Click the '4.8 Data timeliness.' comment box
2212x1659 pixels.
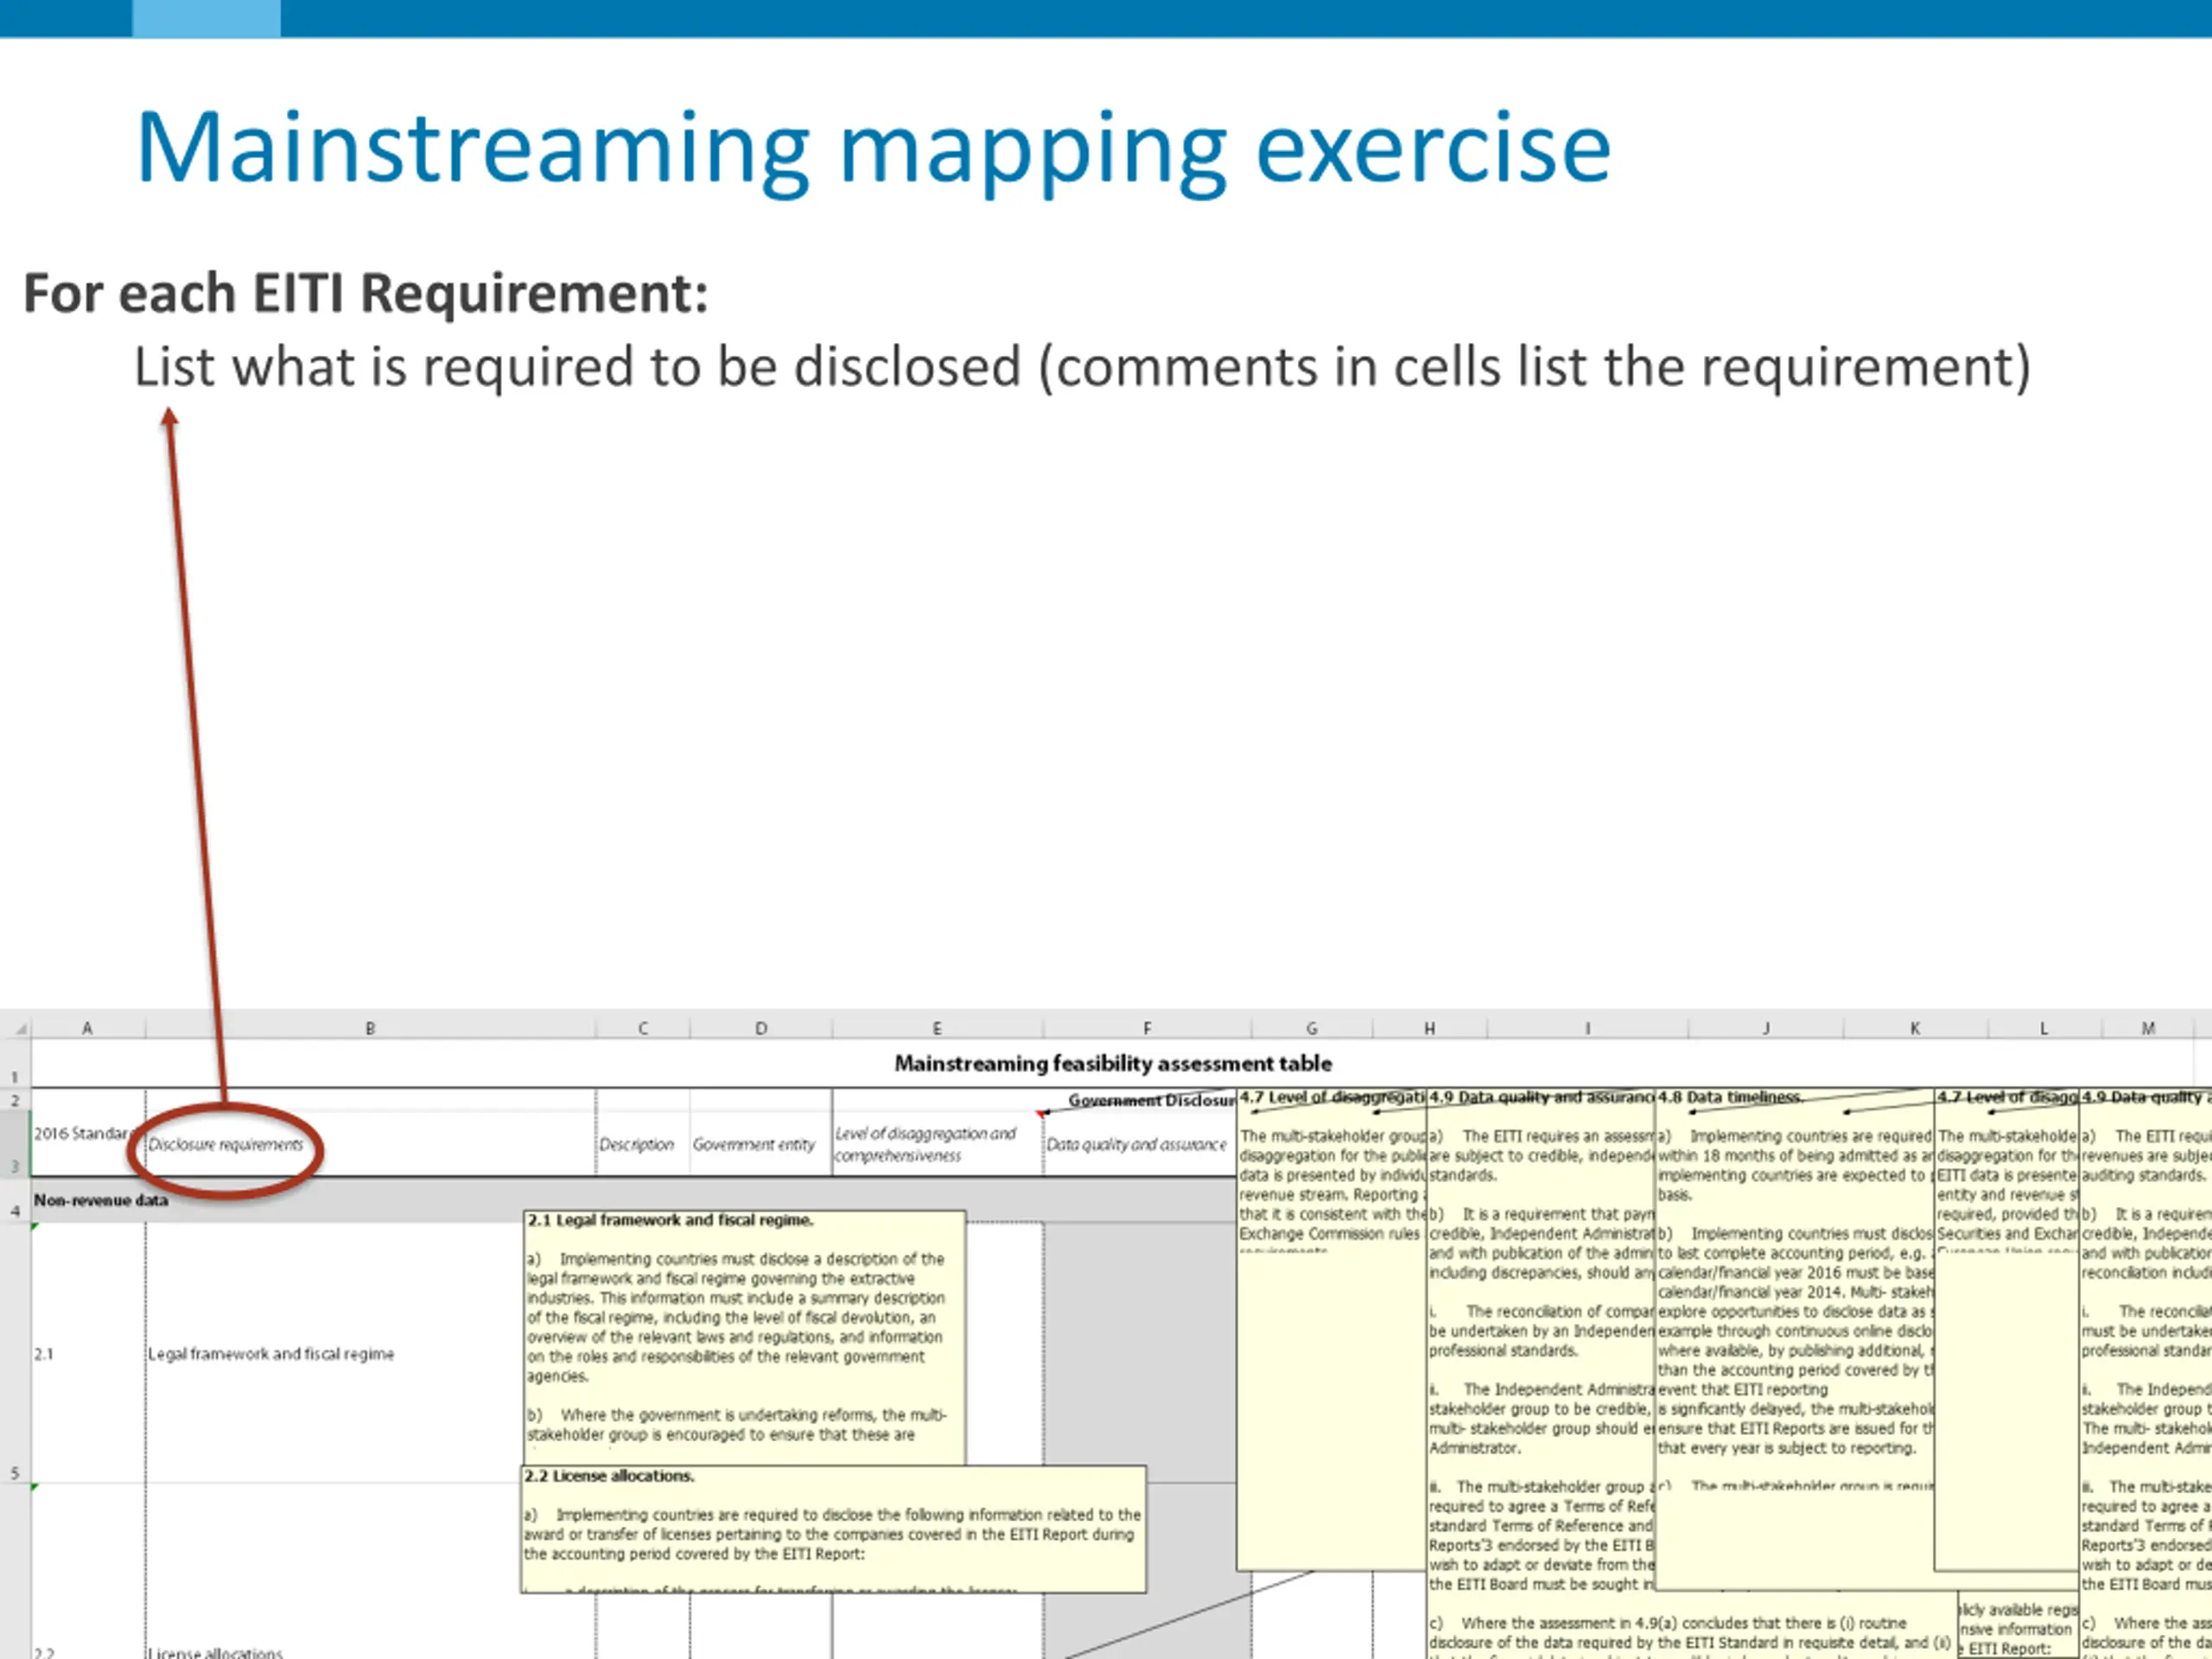1795,1340
